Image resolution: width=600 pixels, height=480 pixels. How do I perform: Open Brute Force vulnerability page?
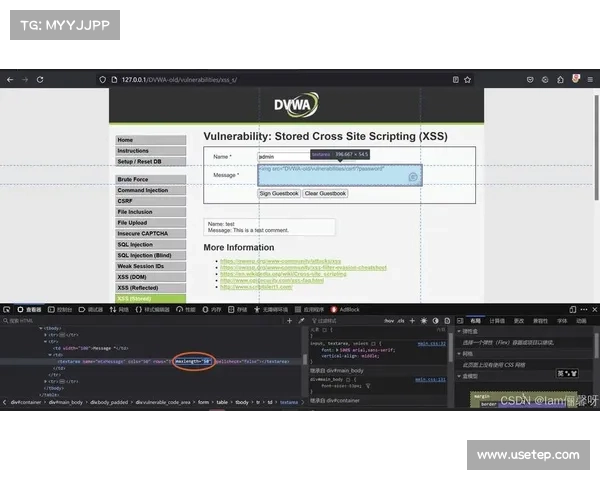pos(151,179)
